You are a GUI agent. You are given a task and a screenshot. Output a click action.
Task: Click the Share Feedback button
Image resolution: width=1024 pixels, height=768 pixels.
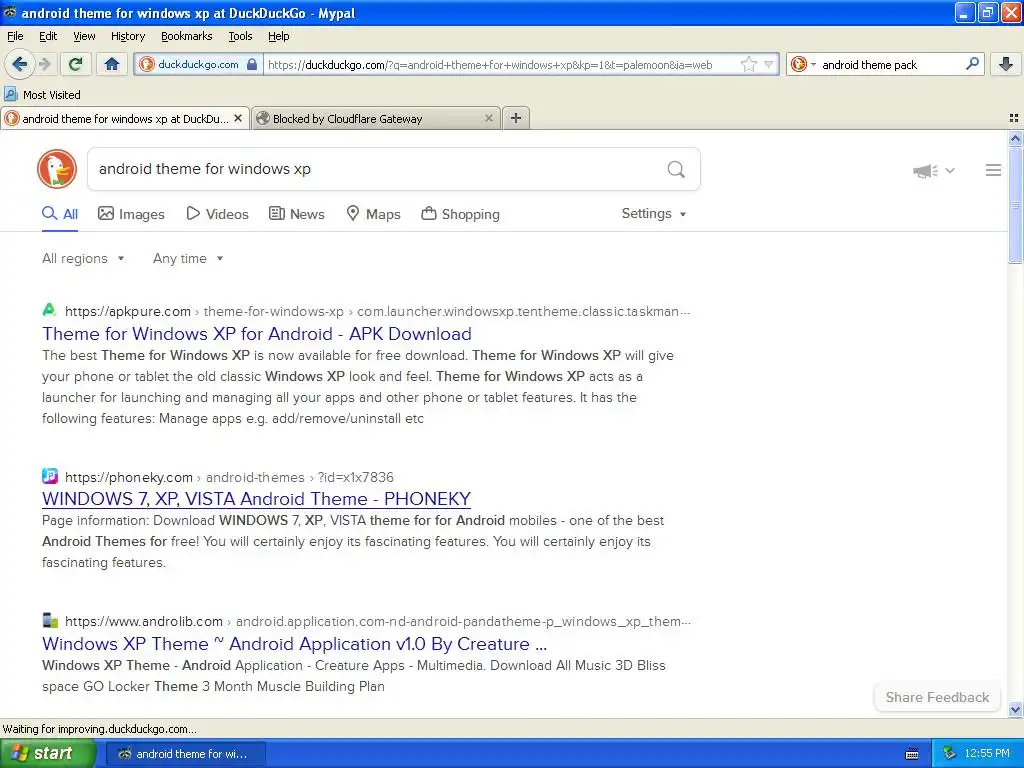[x=936, y=697]
